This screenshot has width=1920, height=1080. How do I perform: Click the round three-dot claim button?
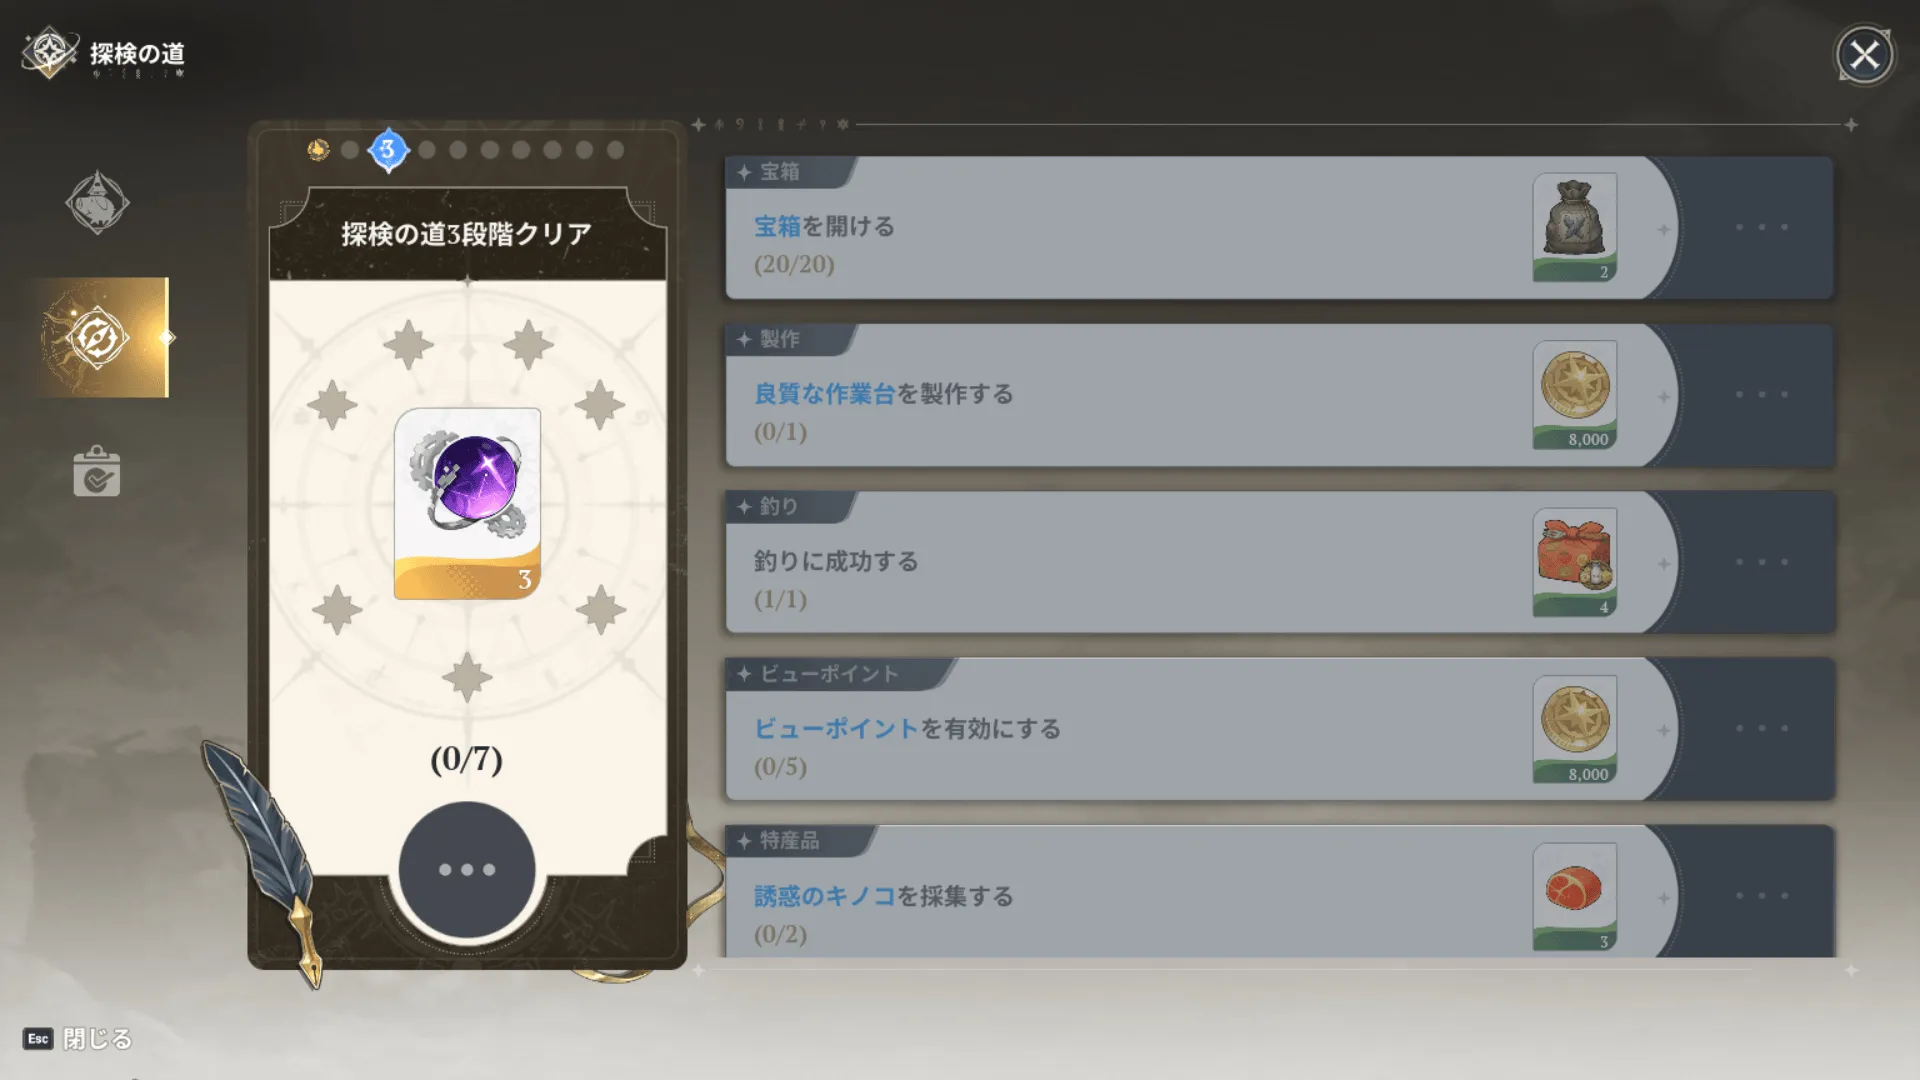point(467,869)
